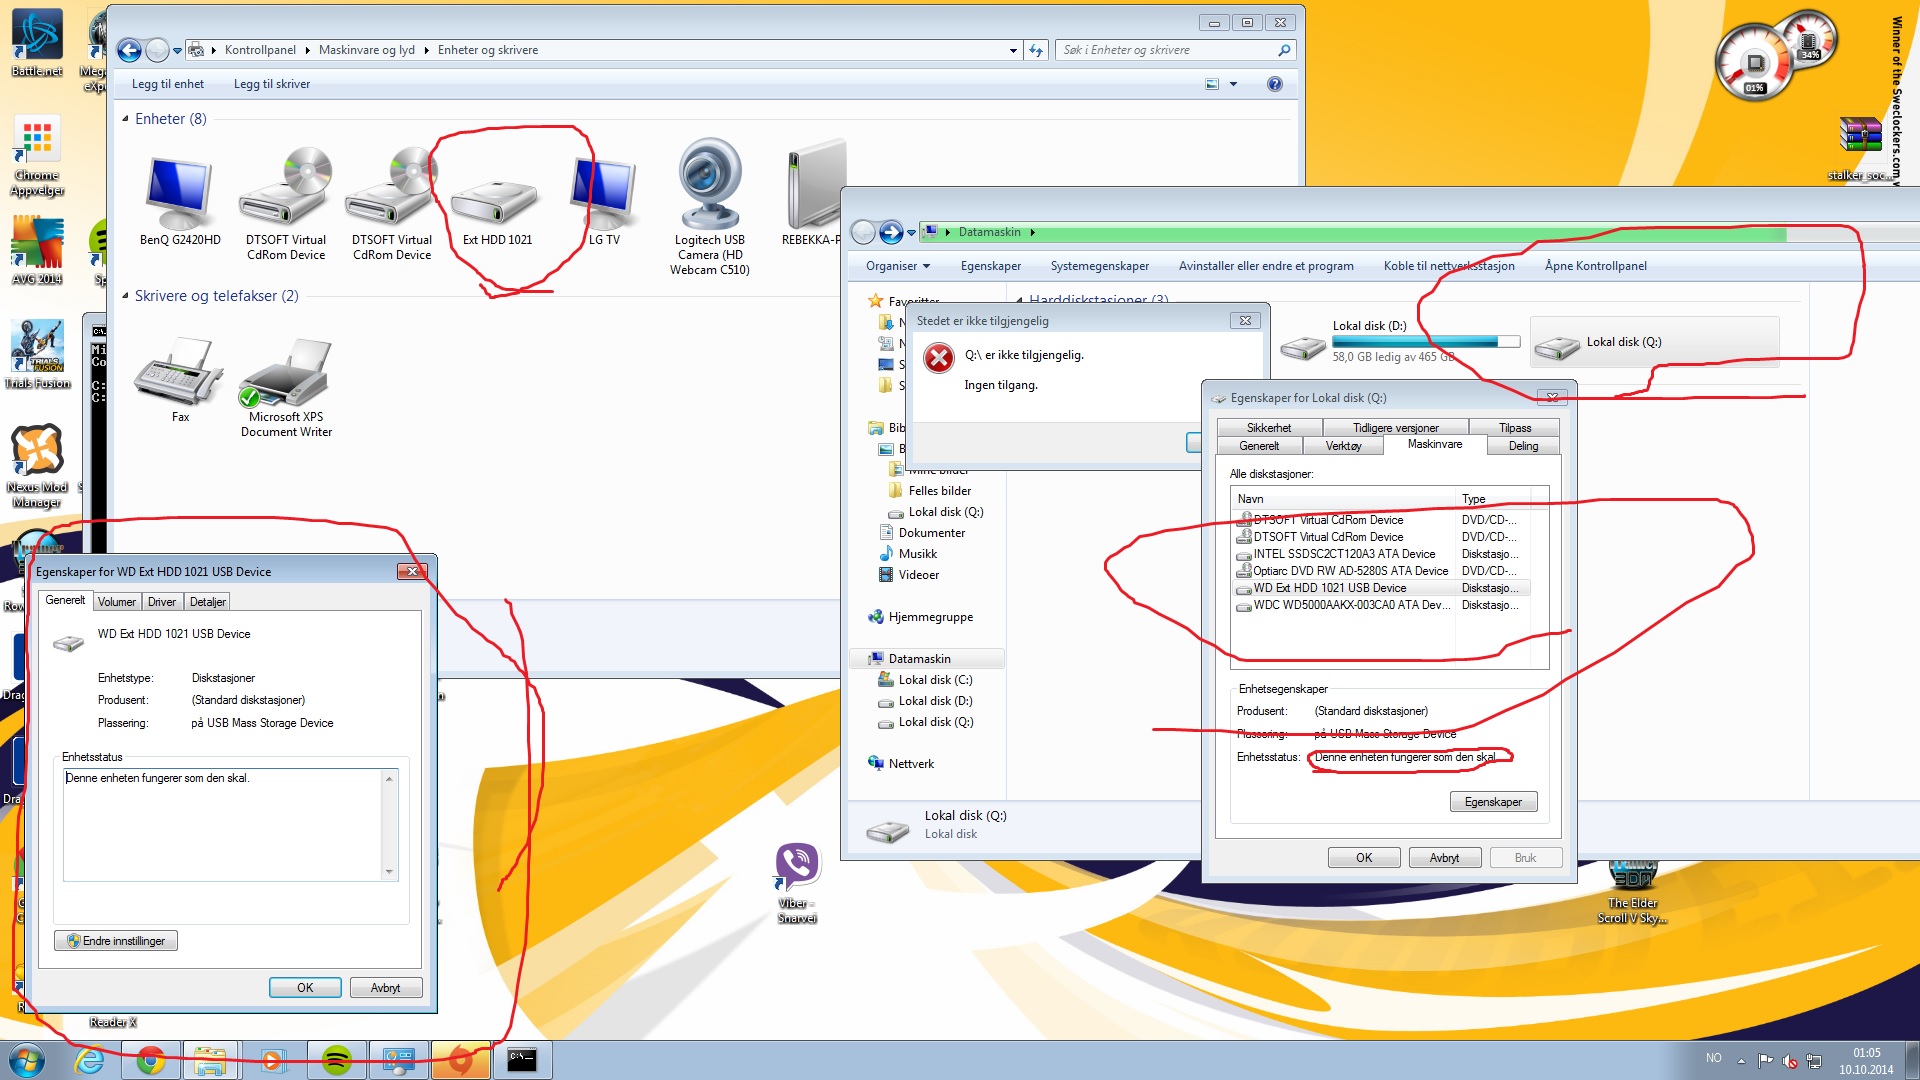Click the Lokal disk (D:) capacity bar
The image size is (1920, 1080).
(x=1426, y=342)
